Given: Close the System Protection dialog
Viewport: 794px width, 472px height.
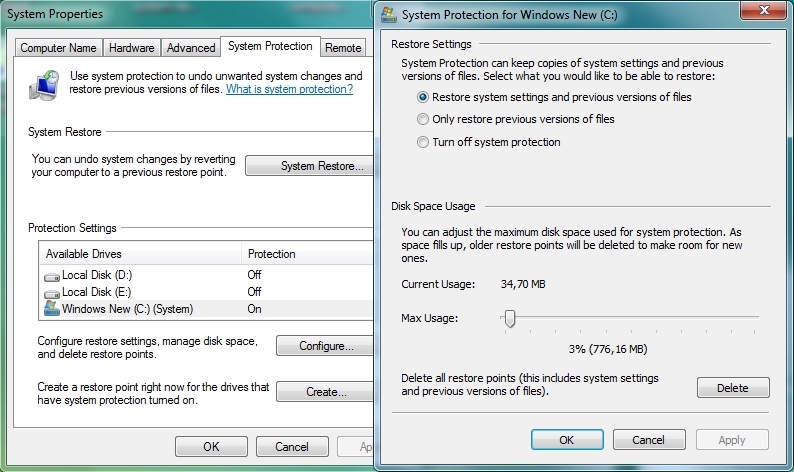Looking at the screenshot, I should click(764, 10).
